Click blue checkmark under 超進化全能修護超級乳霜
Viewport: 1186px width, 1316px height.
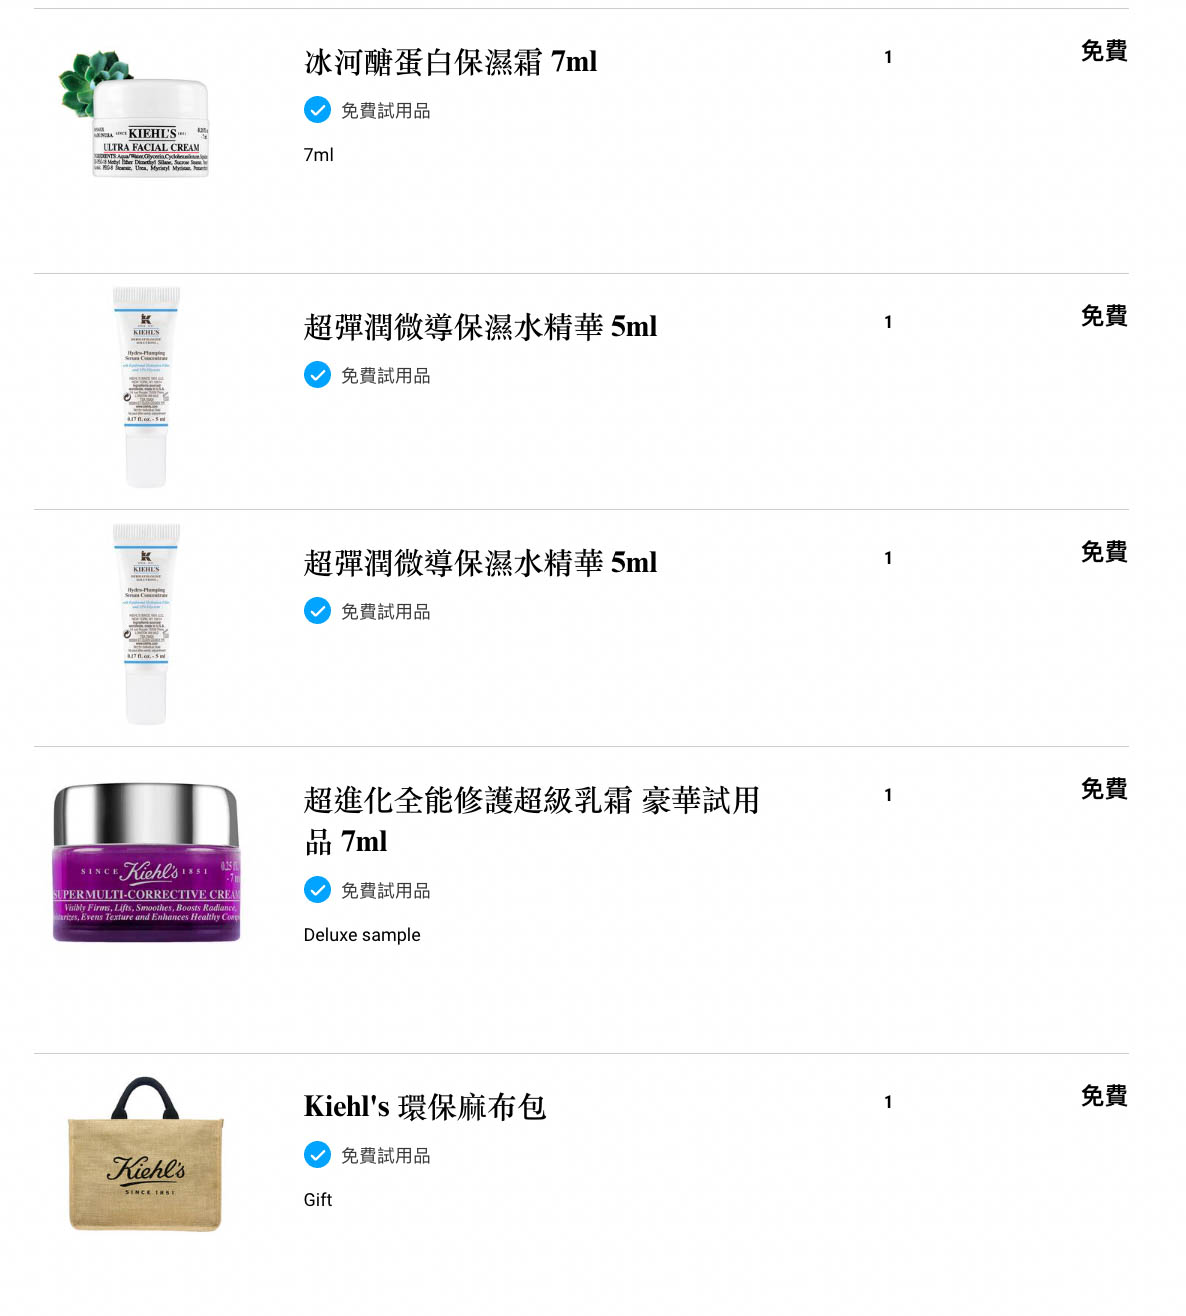(317, 890)
